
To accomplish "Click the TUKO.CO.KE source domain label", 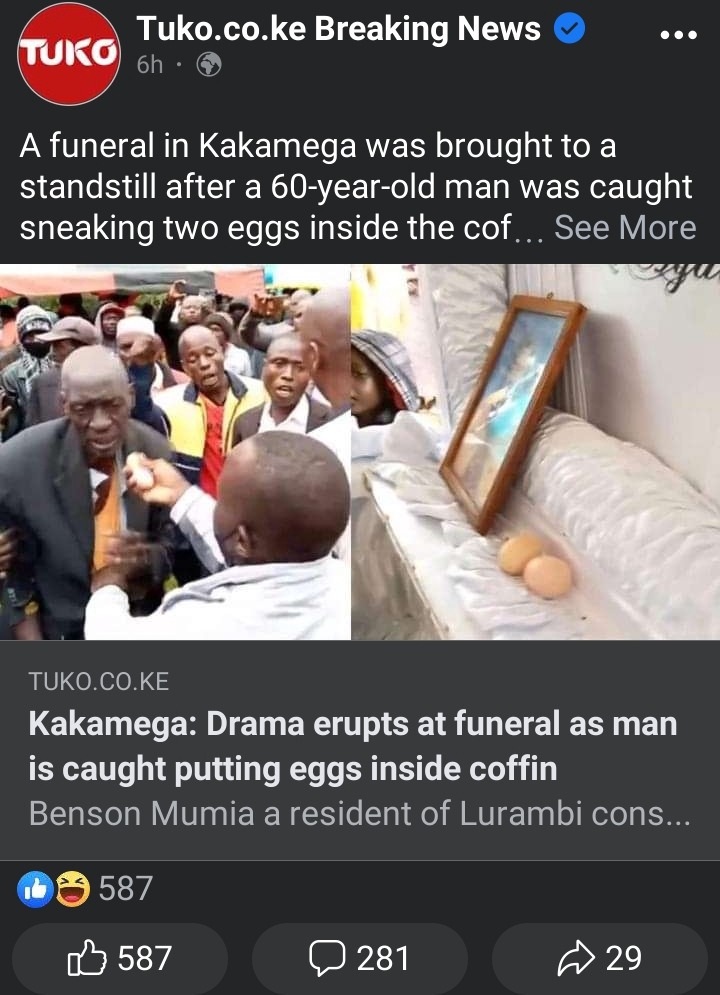I will click(99, 682).
